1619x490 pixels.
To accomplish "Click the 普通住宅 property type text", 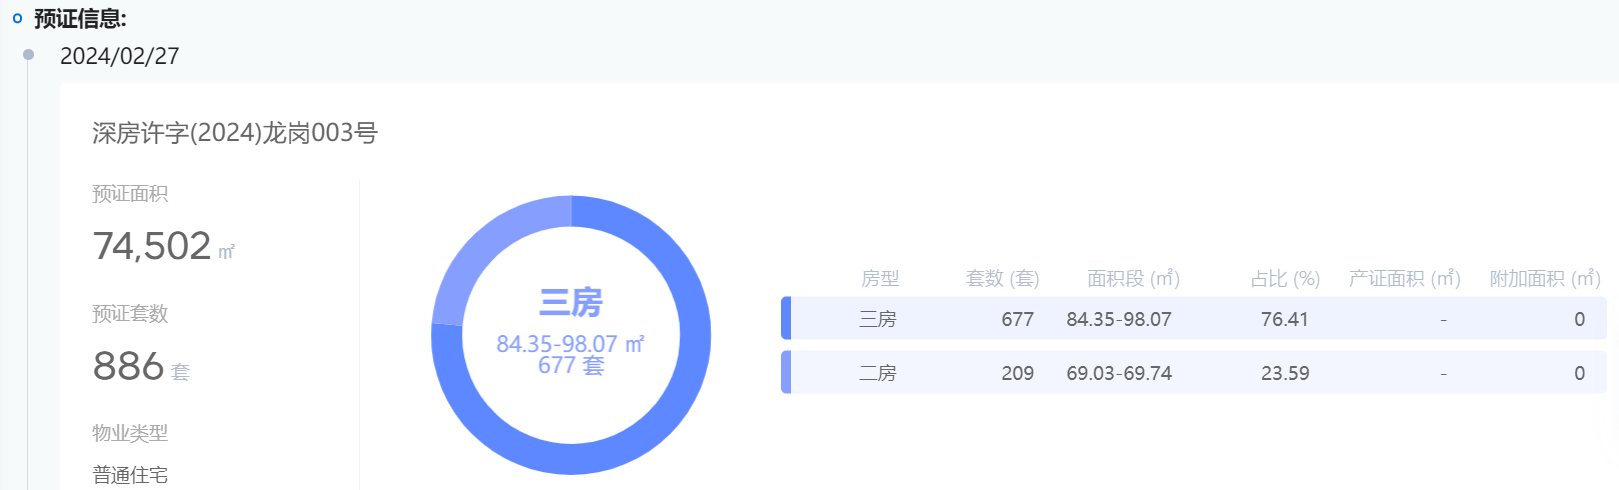I will click(x=130, y=475).
